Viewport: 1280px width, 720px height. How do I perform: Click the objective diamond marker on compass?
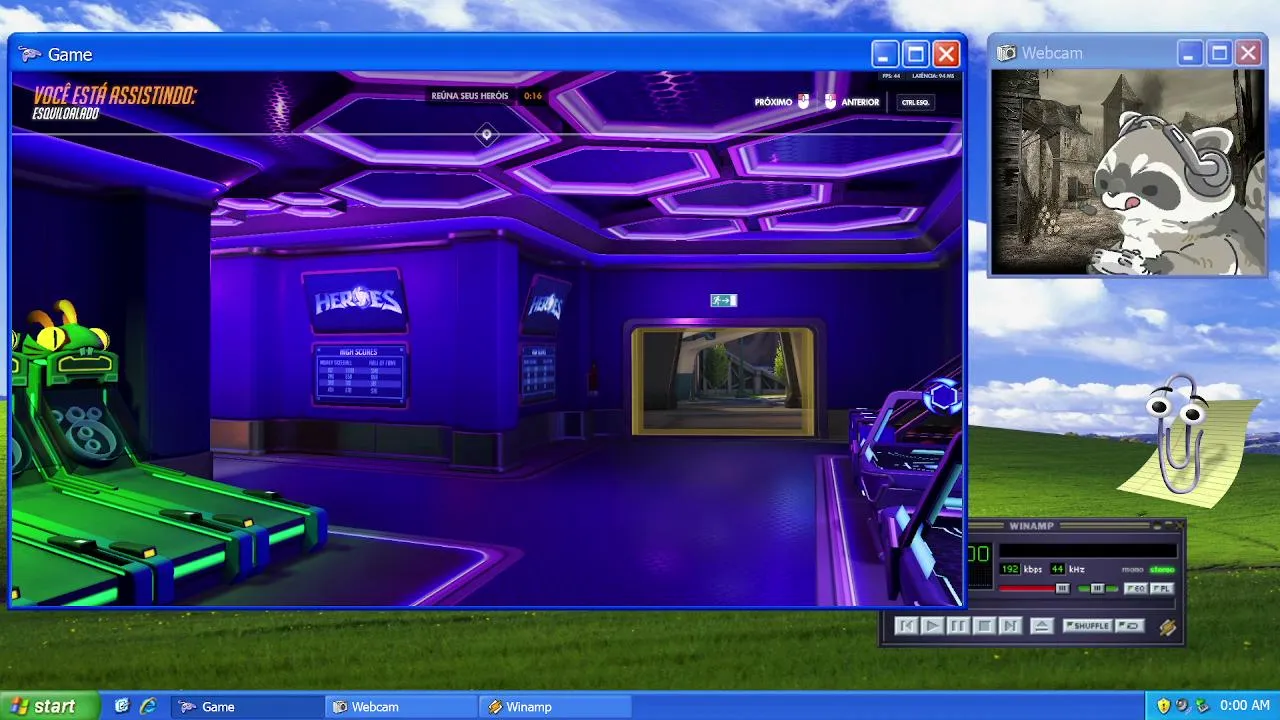point(486,134)
